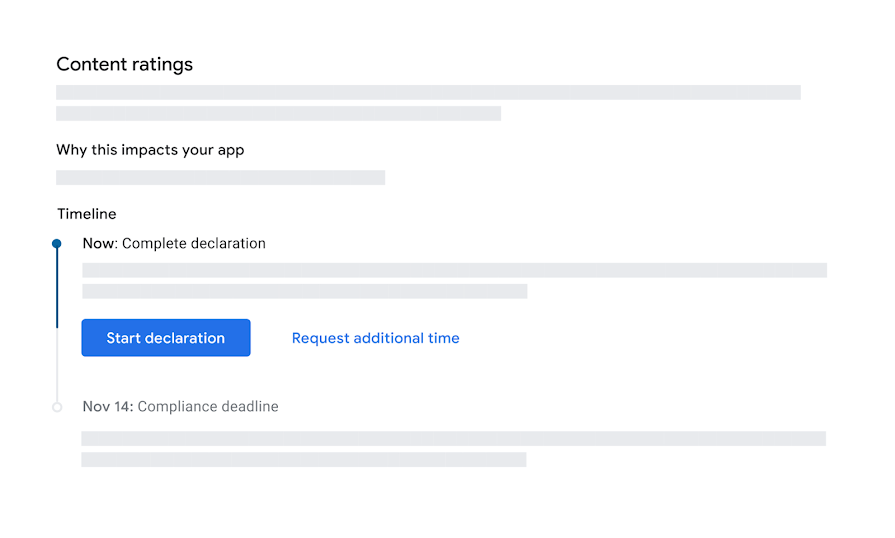Viewport: 895px width, 538px height.
Task: Click the Content ratings heading
Action: 124,64
